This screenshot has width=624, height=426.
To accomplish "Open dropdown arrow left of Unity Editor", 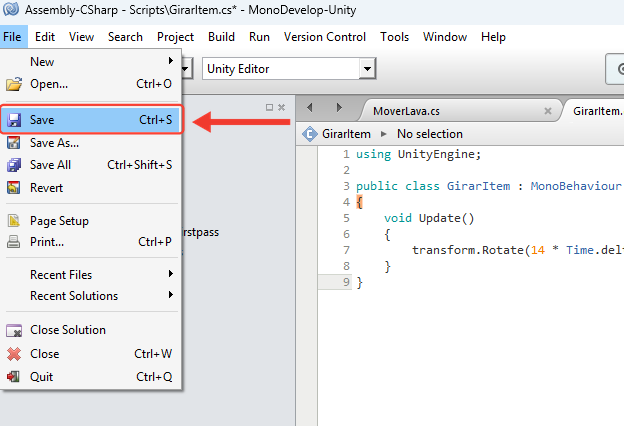I will pyautogui.click(x=186, y=69).
